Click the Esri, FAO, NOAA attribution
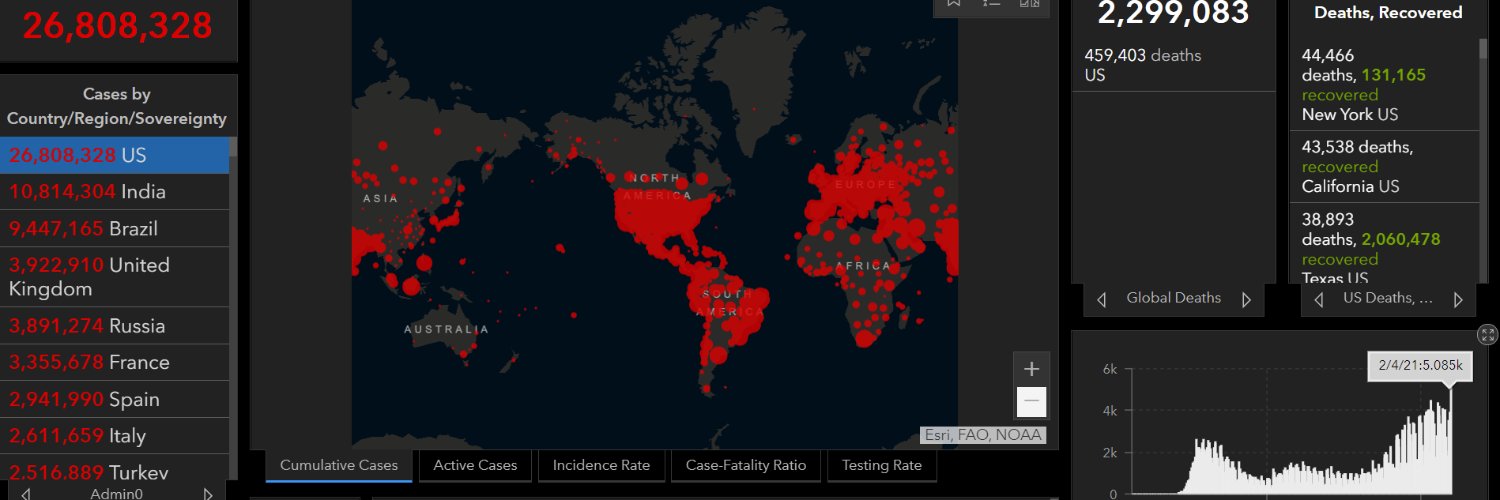Screen dimensions: 1500x500 point(983,435)
